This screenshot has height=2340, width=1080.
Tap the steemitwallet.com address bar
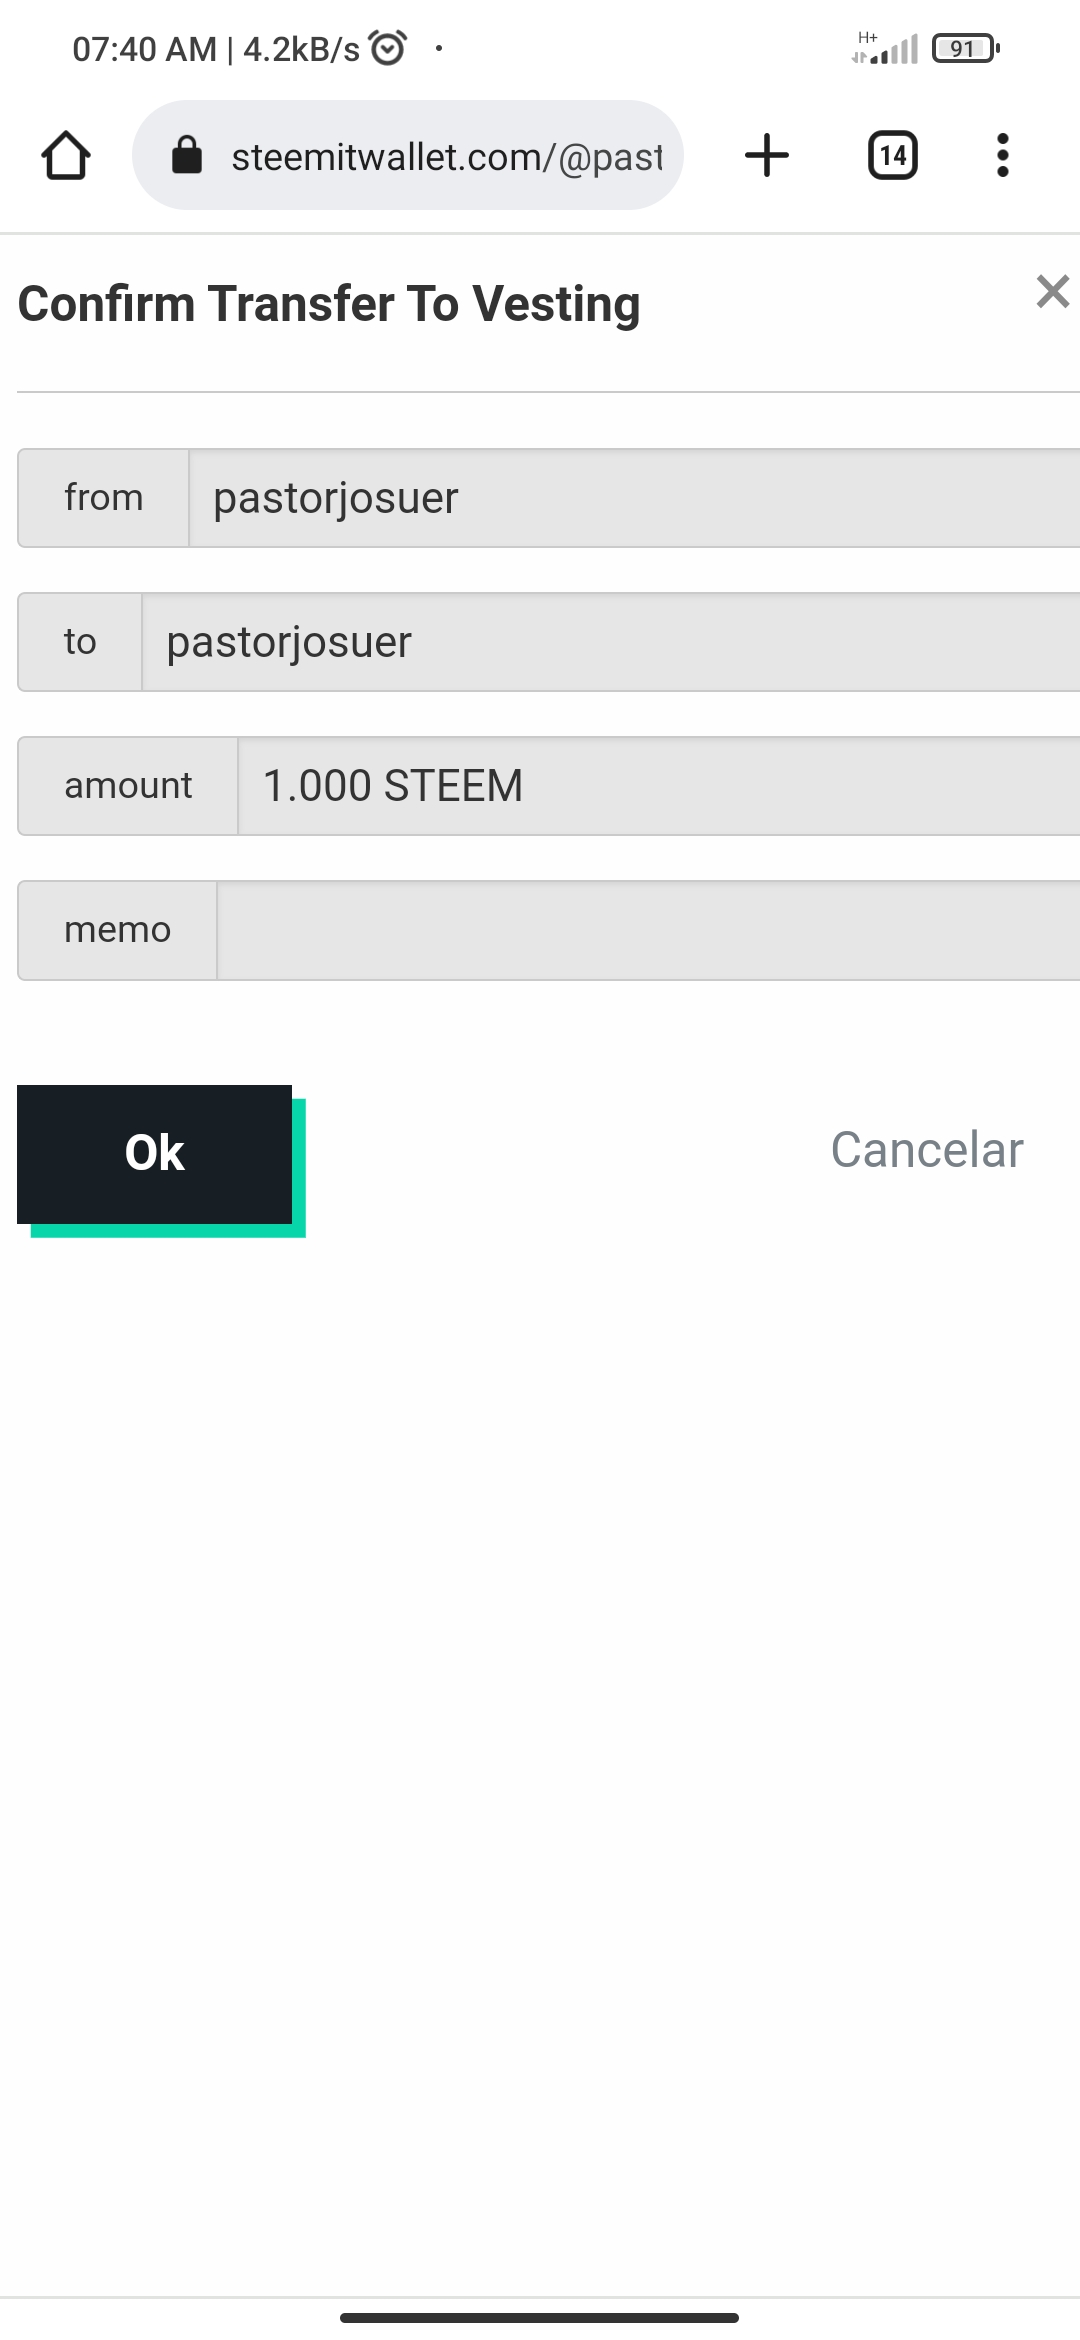(x=446, y=156)
